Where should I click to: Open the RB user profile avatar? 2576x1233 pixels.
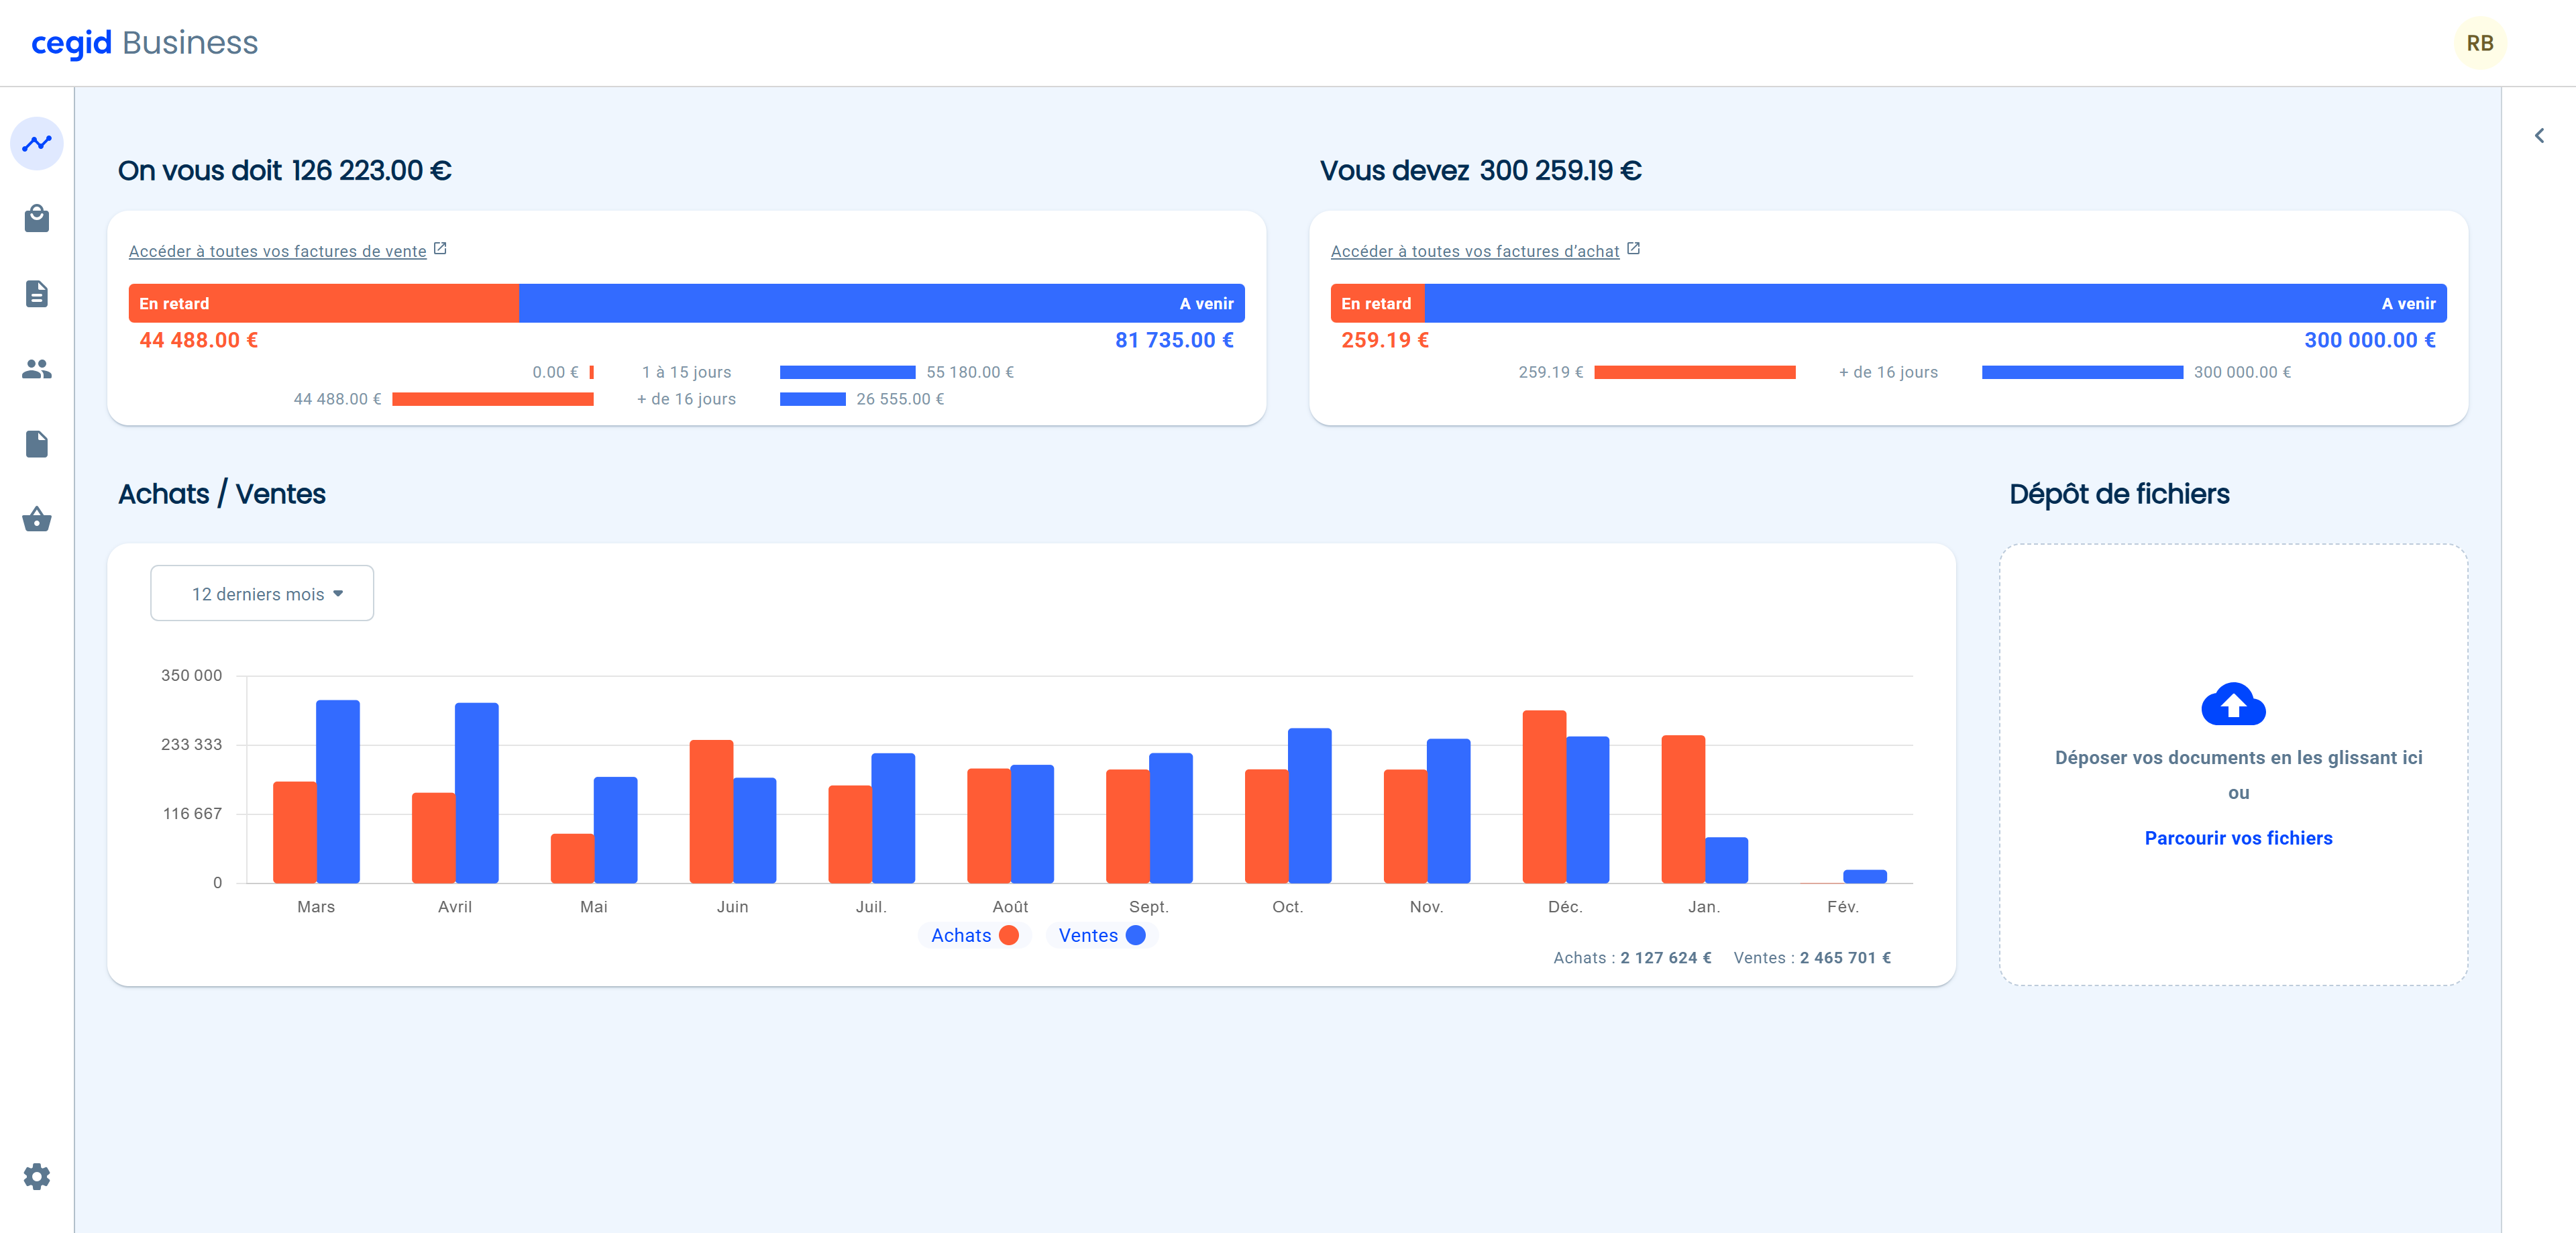click(x=2481, y=42)
